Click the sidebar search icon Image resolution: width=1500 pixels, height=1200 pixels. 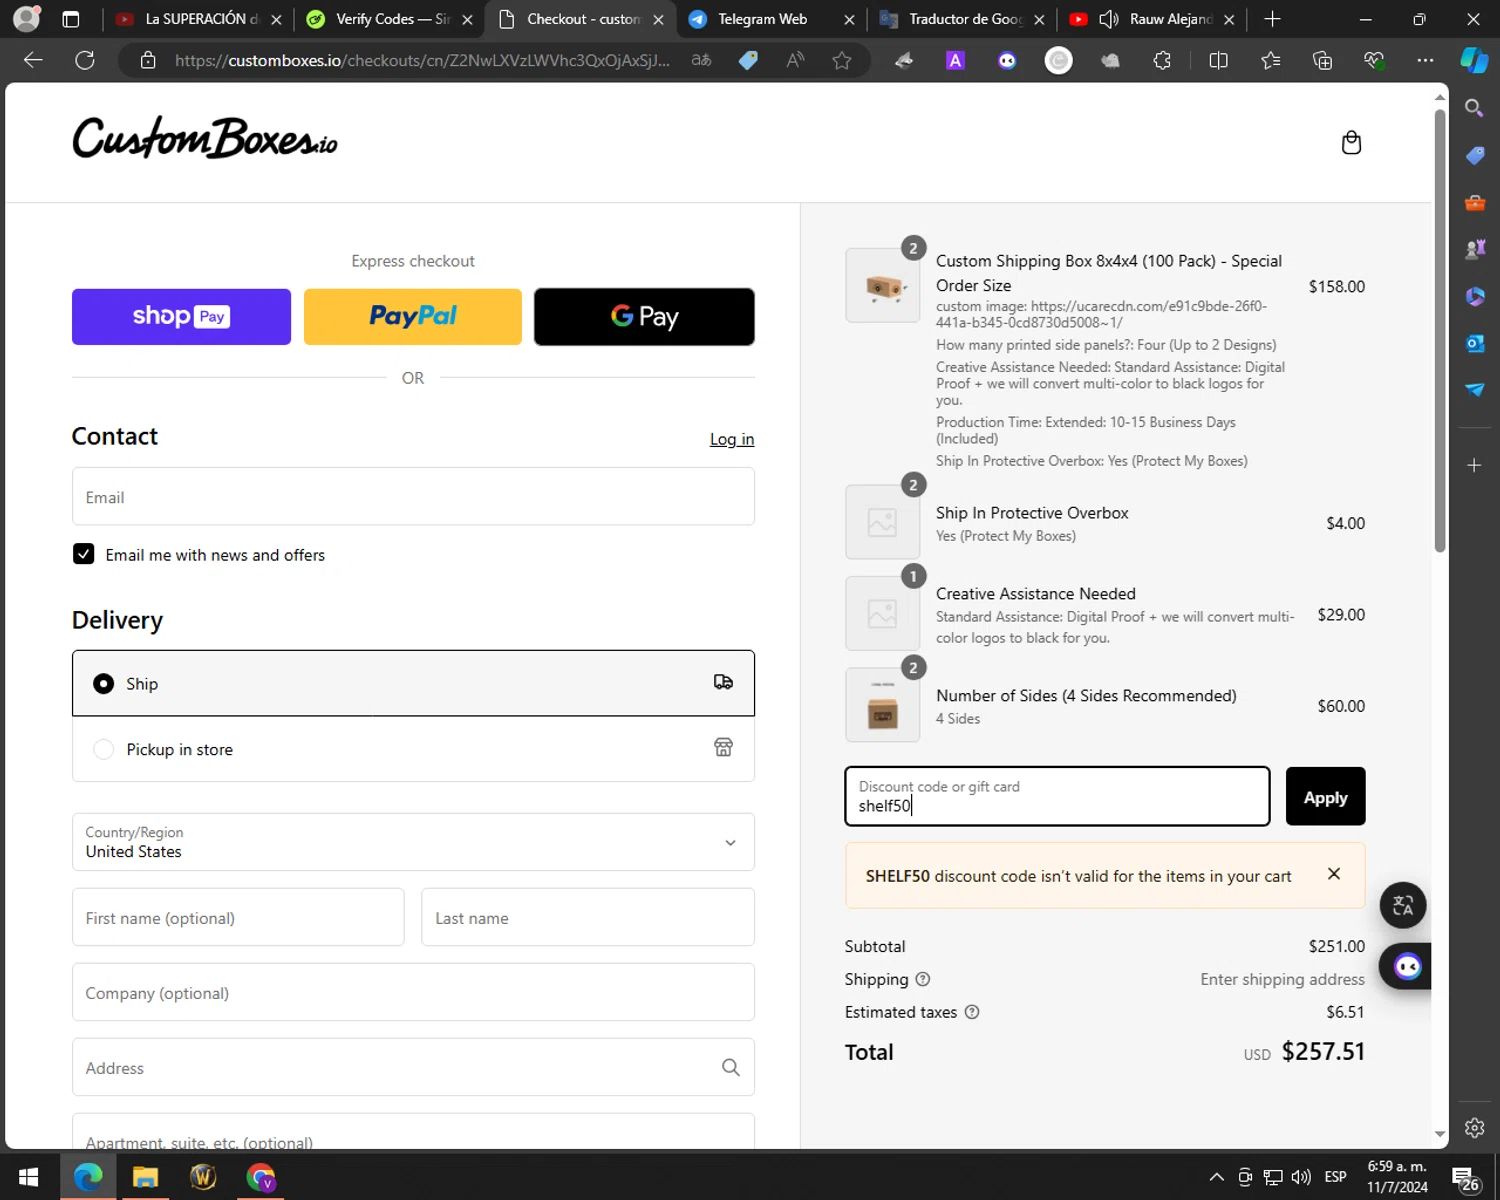(1474, 108)
